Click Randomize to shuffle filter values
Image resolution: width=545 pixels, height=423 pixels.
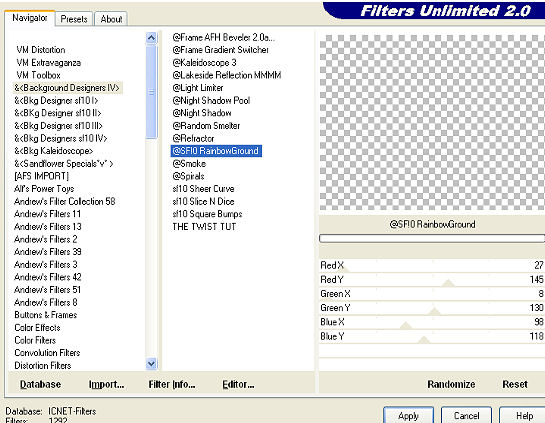point(451,384)
